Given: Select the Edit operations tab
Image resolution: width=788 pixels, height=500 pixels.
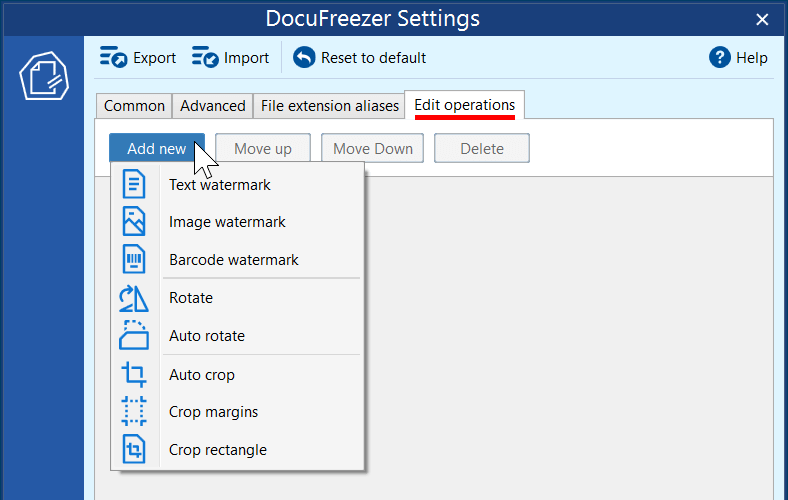Looking at the screenshot, I should (464, 105).
